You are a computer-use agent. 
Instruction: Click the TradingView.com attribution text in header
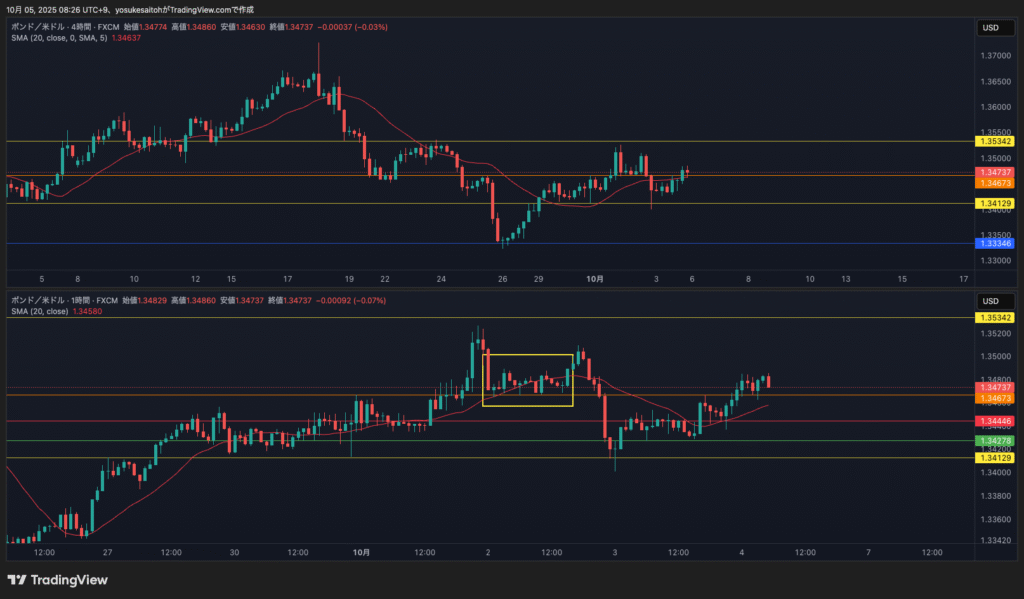tap(228, 9)
